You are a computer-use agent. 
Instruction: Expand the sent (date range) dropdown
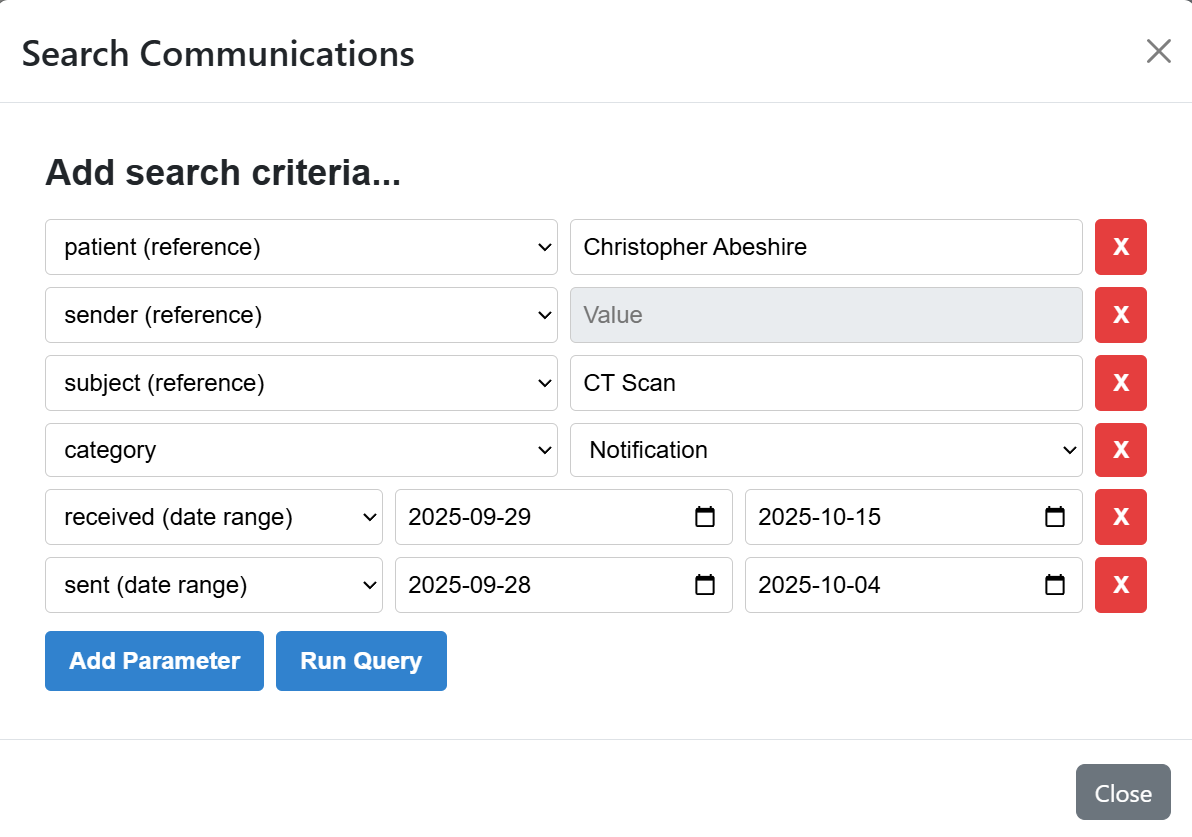213,585
